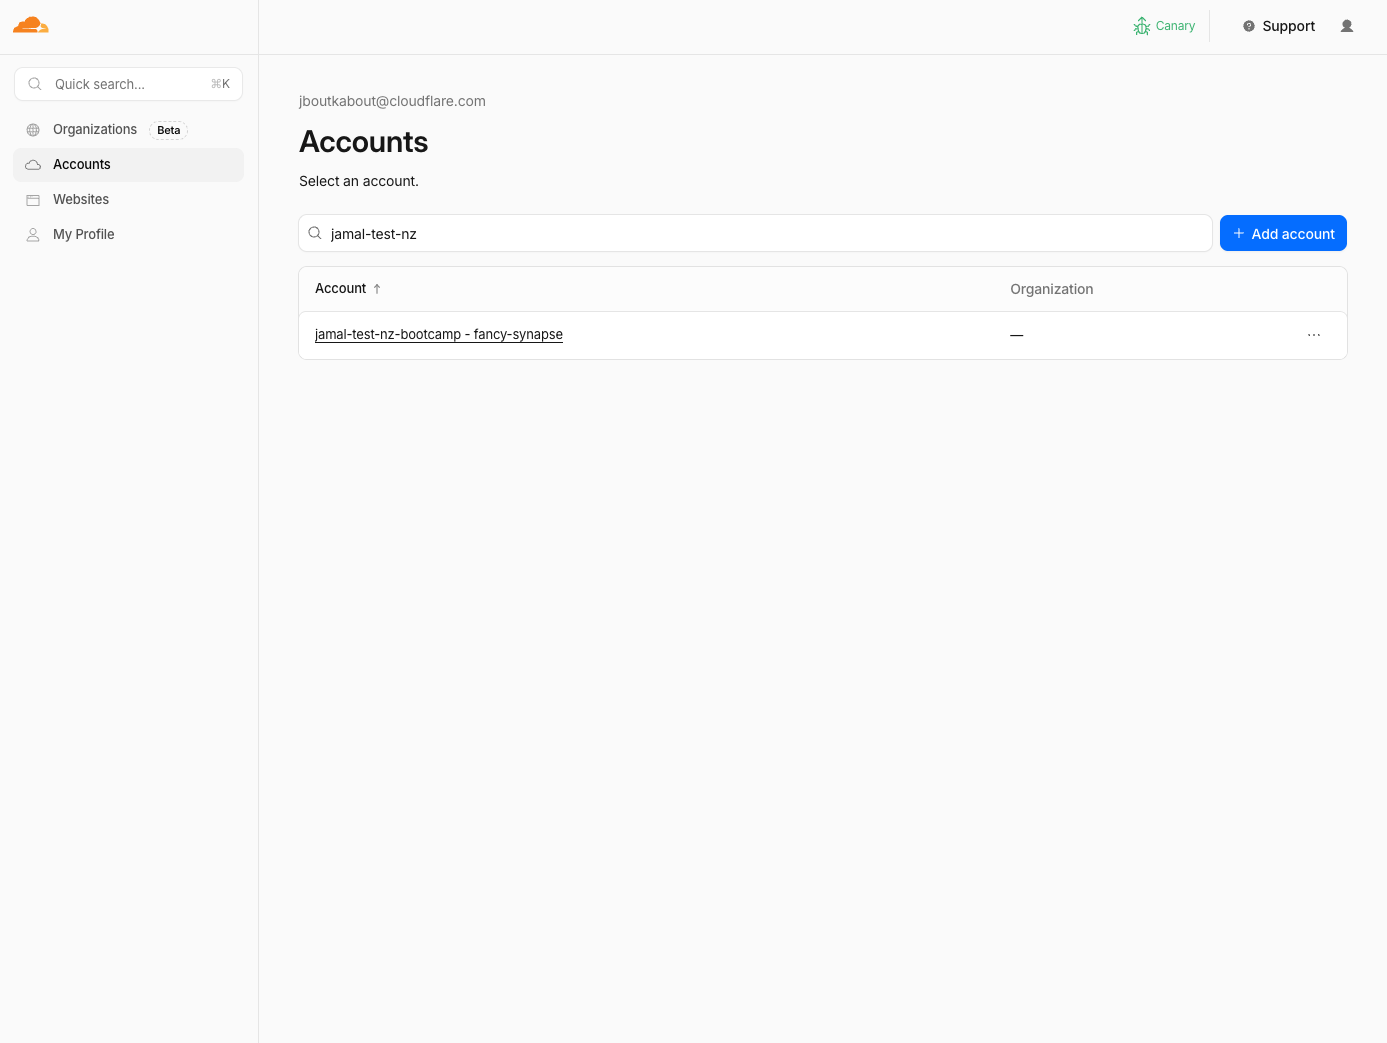Click the Support question mark icon
This screenshot has height=1043, width=1387.
[x=1249, y=26]
